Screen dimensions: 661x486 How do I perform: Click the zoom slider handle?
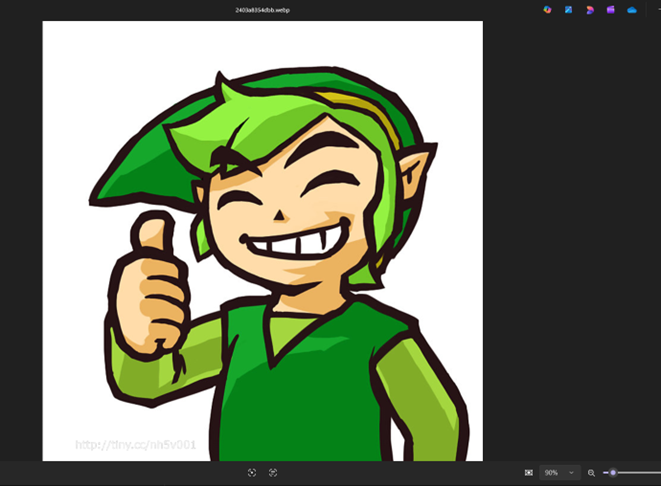point(613,472)
